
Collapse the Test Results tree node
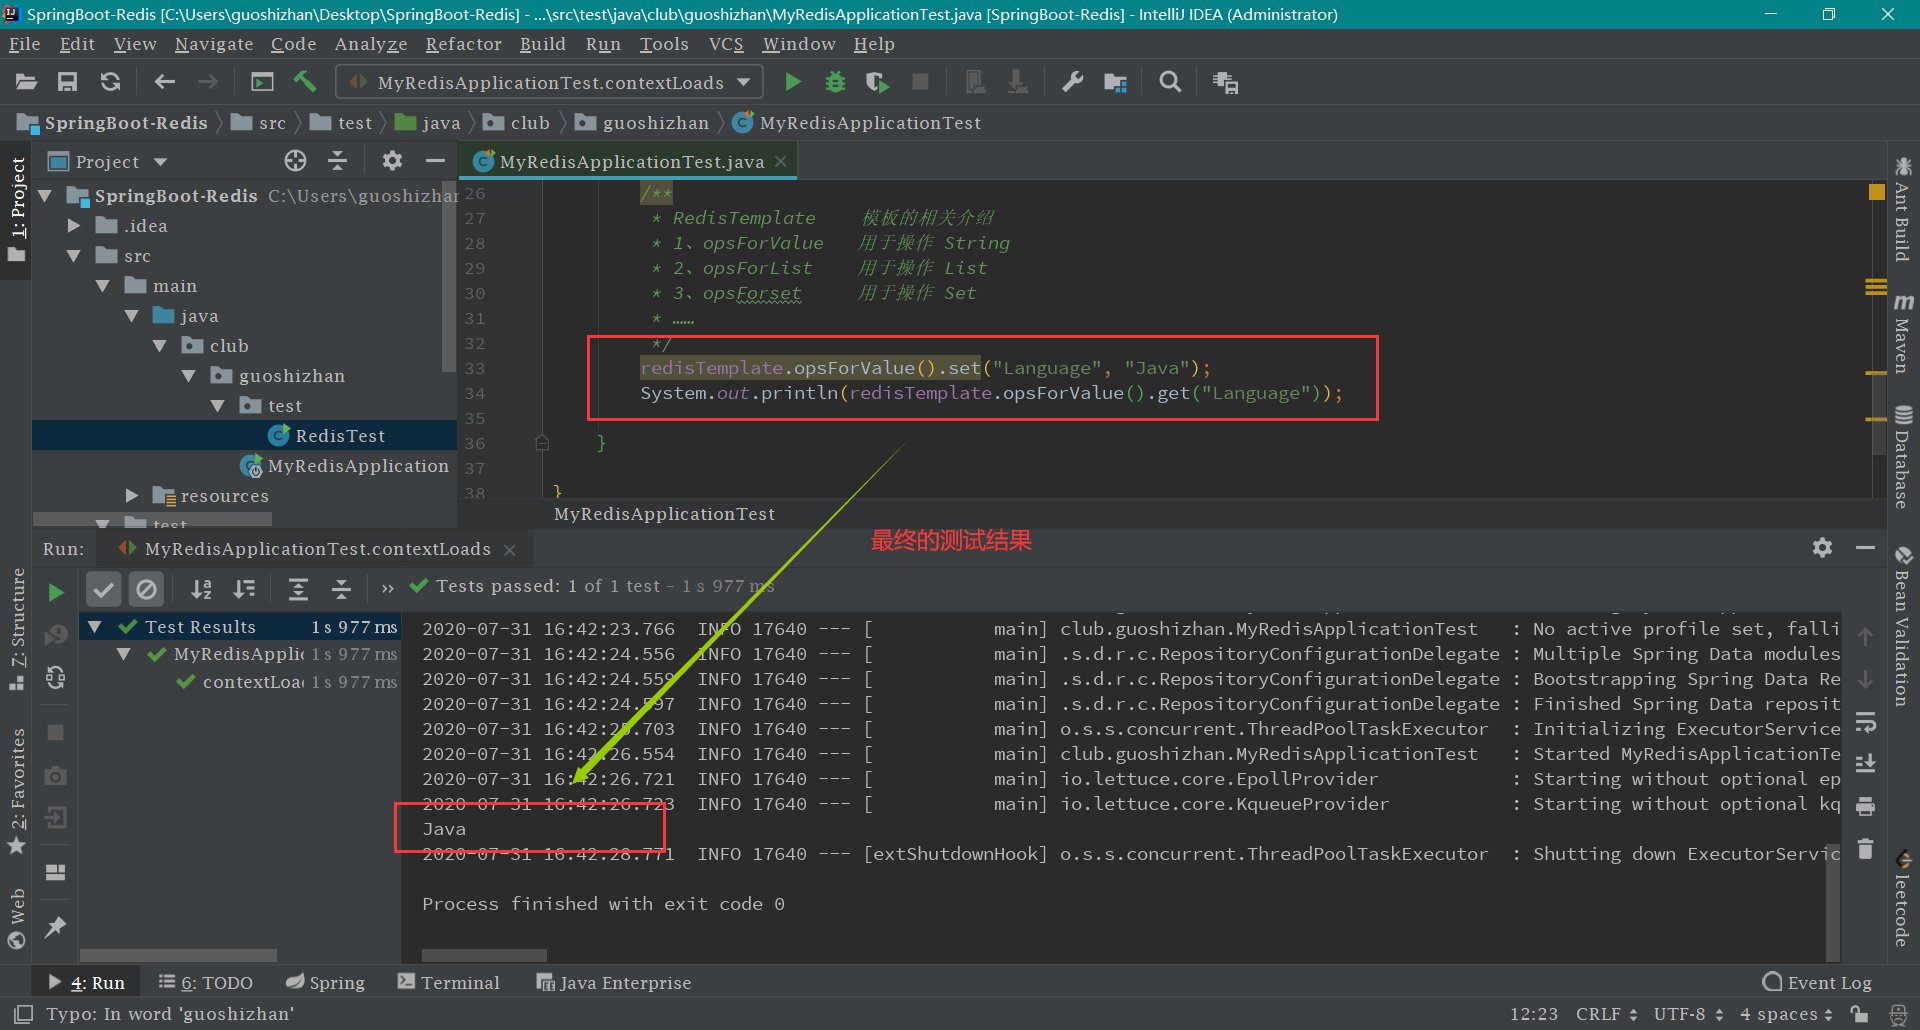pyautogui.click(x=95, y=627)
